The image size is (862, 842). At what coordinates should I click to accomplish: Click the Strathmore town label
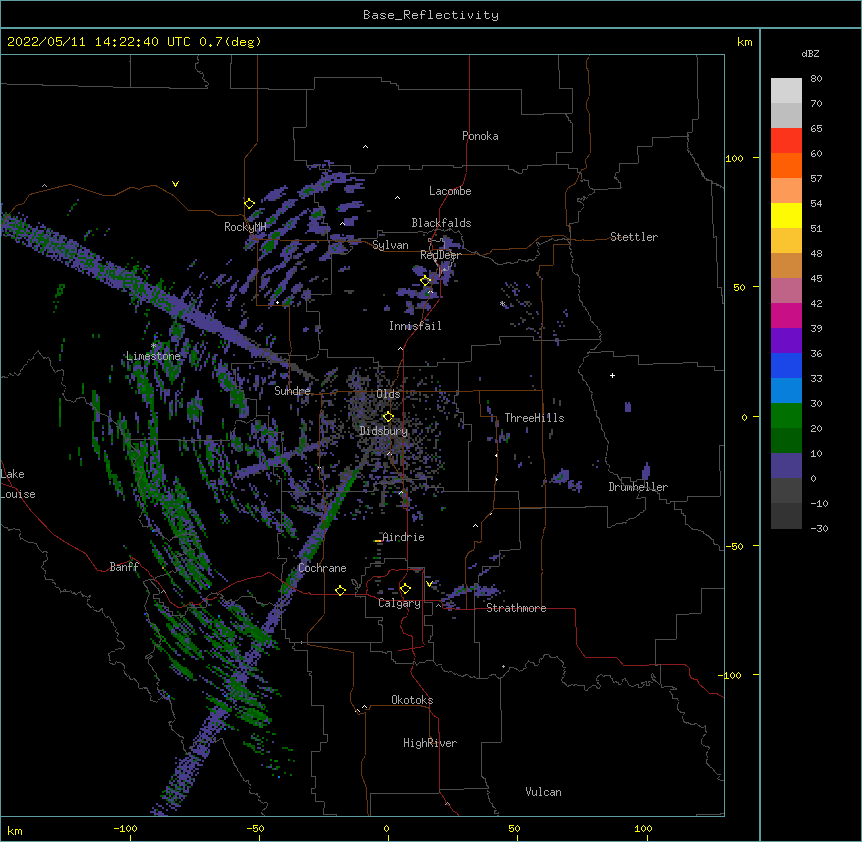516,608
